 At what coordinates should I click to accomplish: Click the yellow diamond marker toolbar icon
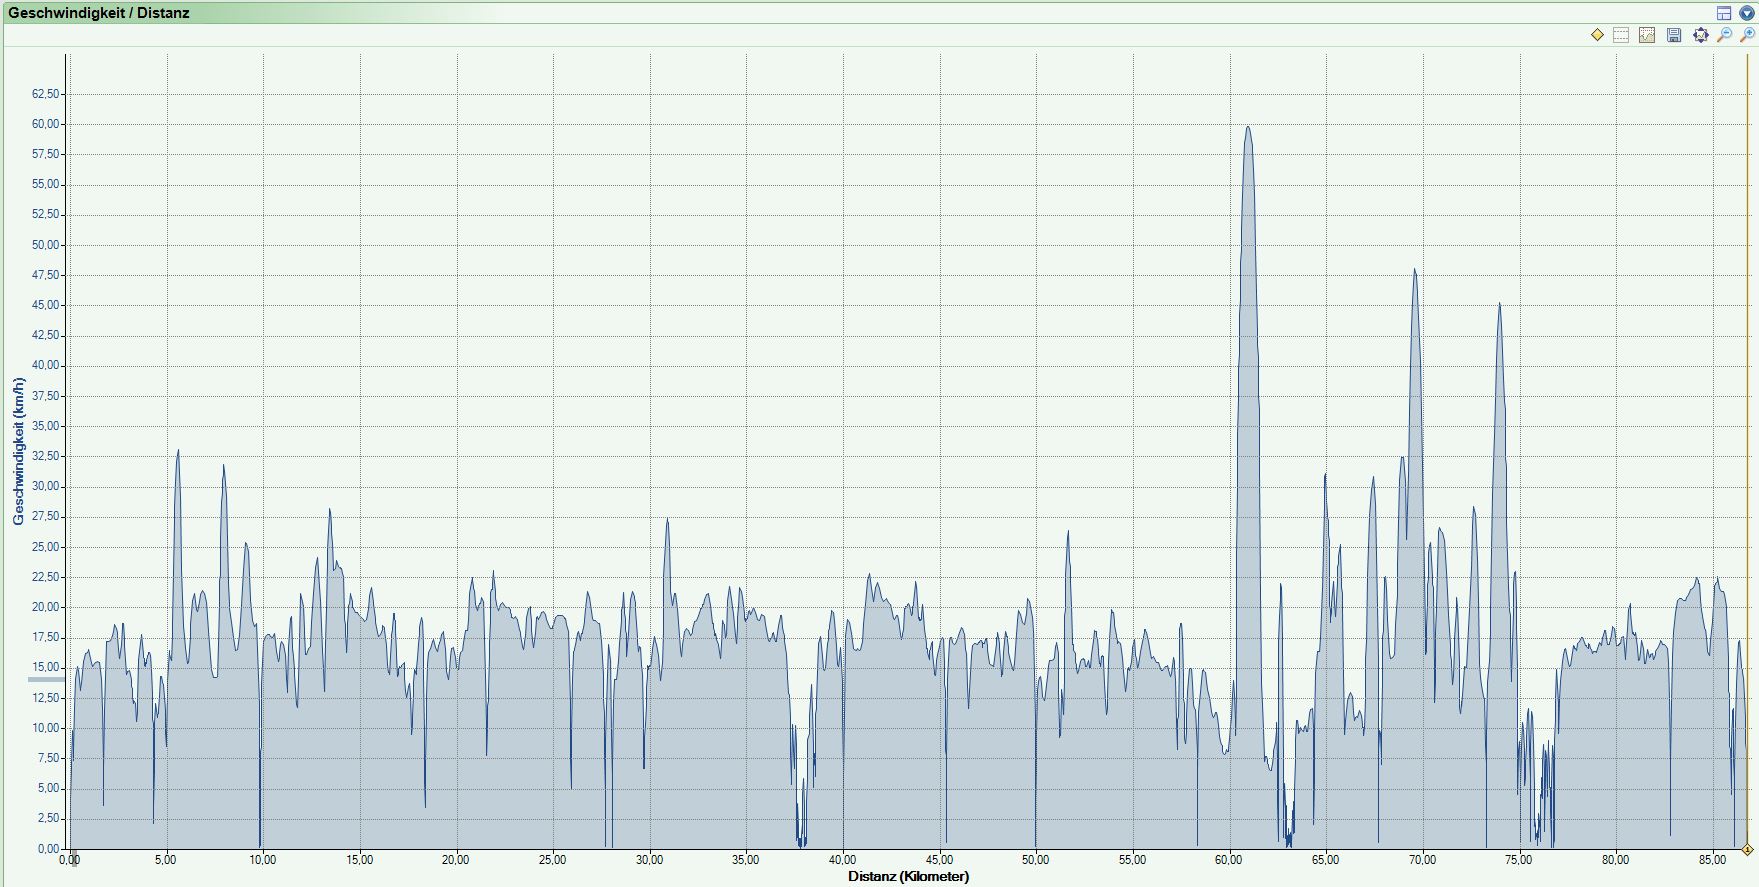coord(1597,35)
